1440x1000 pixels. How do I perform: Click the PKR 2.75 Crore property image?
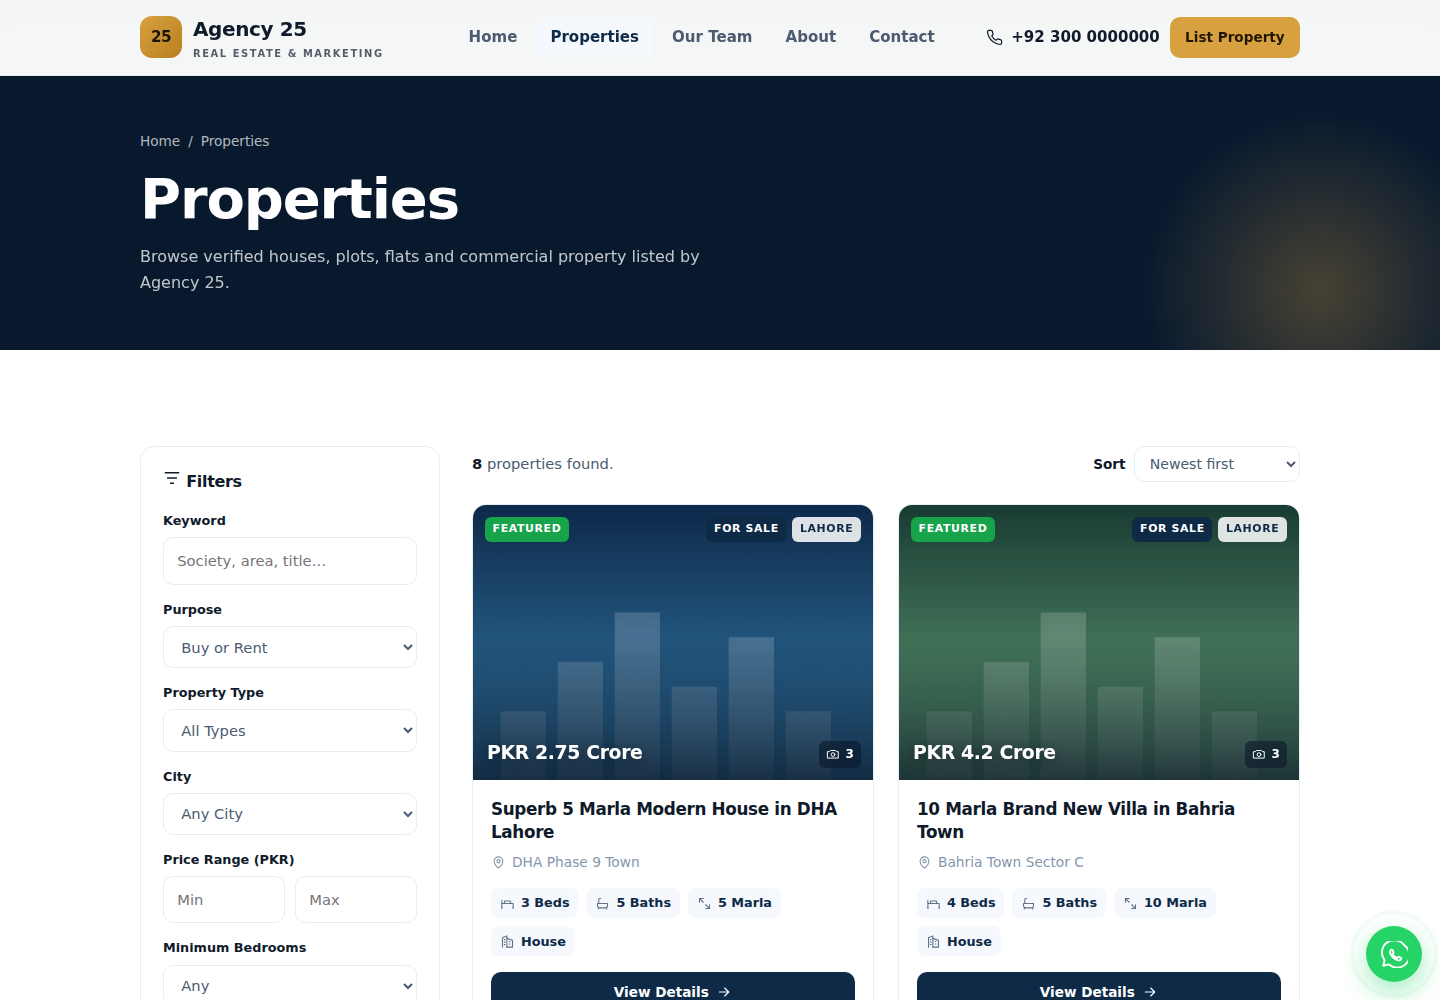tap(673, 643)
